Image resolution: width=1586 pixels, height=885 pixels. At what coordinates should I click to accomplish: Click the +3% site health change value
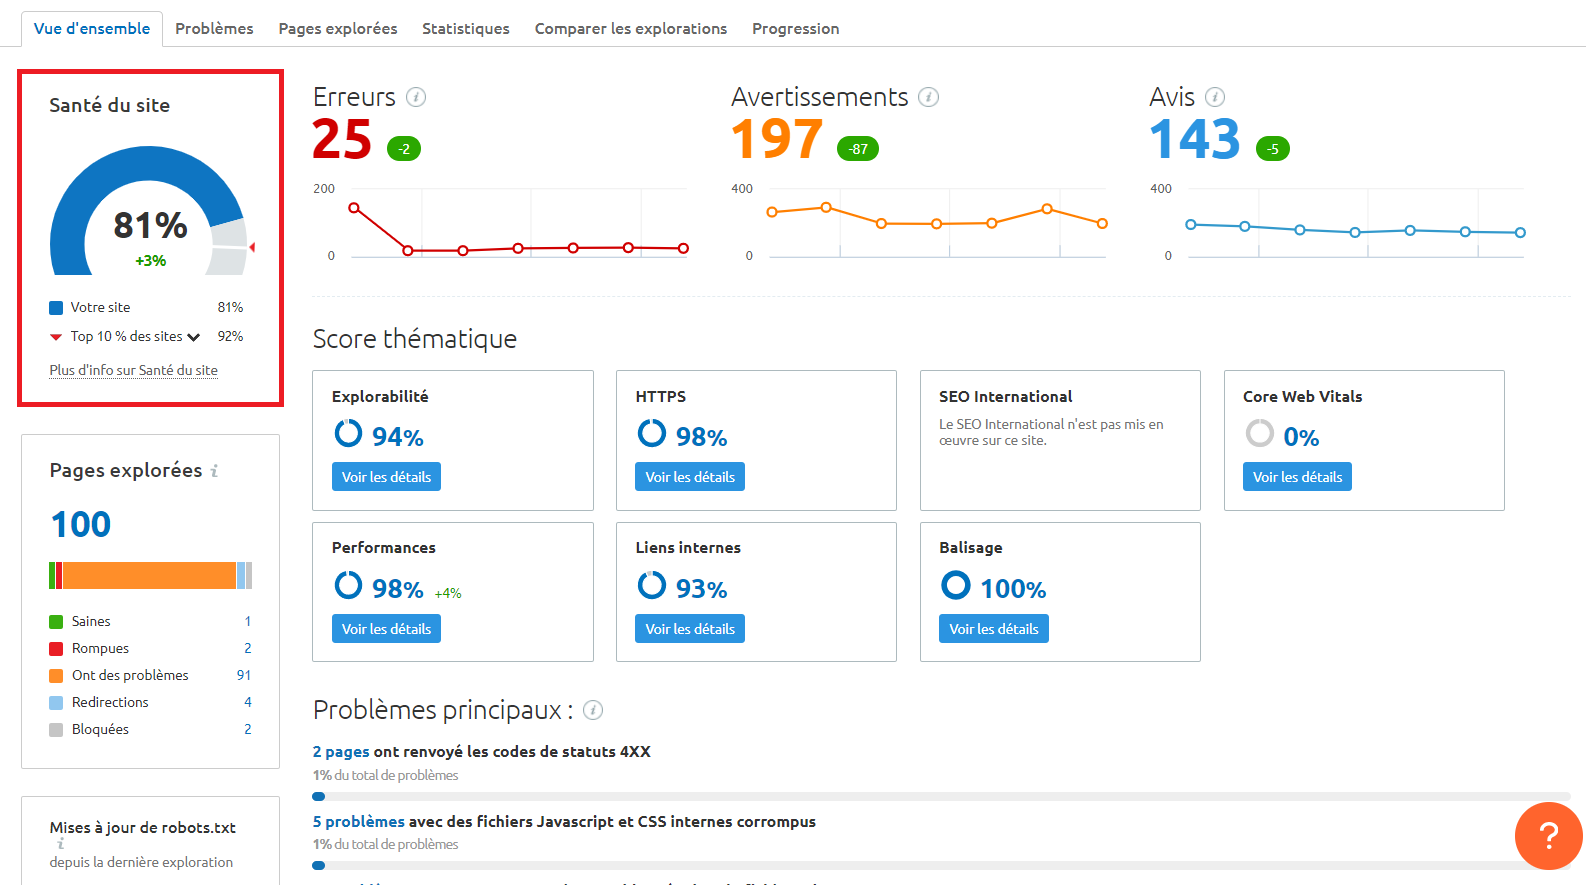151,261
